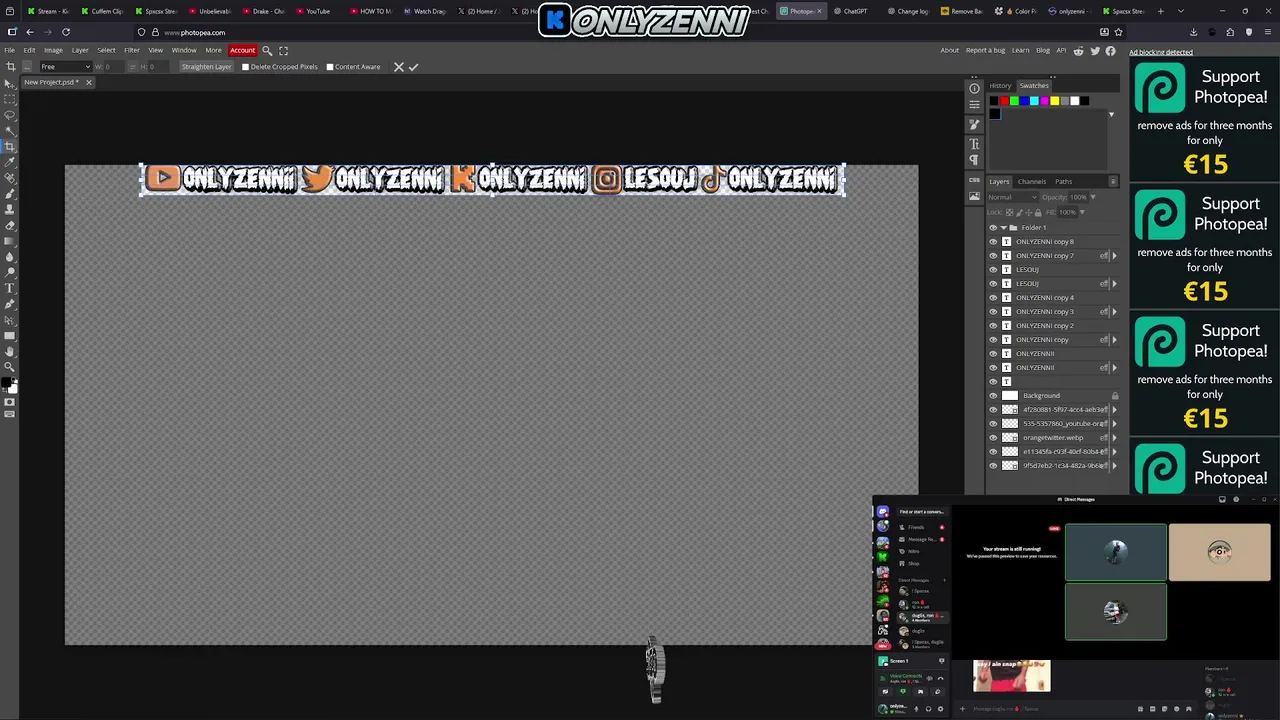Open the Learn link
Screen dimensions: 1280x720
1020,50
